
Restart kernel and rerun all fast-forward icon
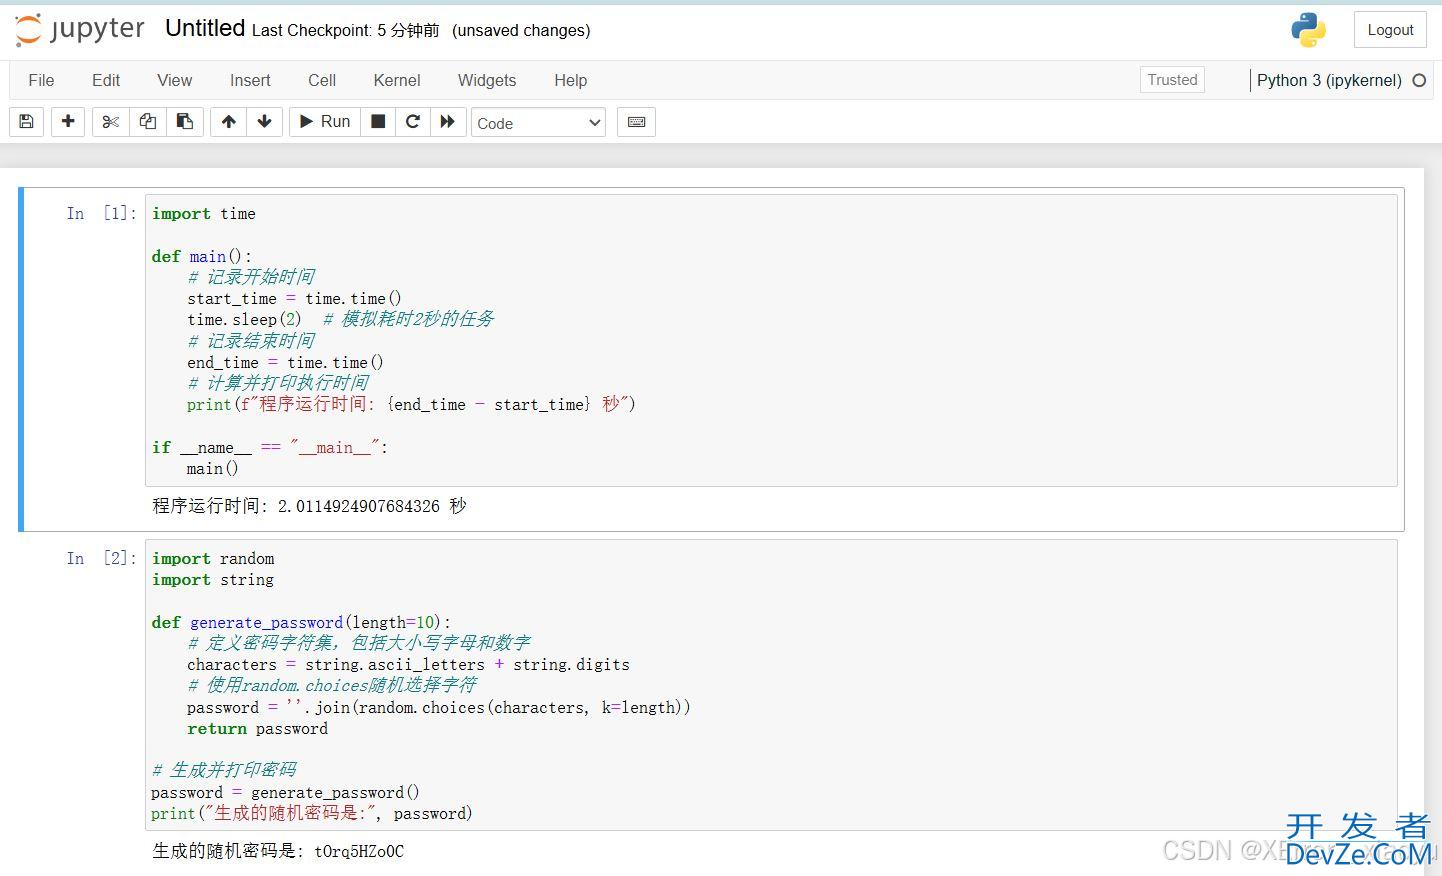tap(448, 122)
